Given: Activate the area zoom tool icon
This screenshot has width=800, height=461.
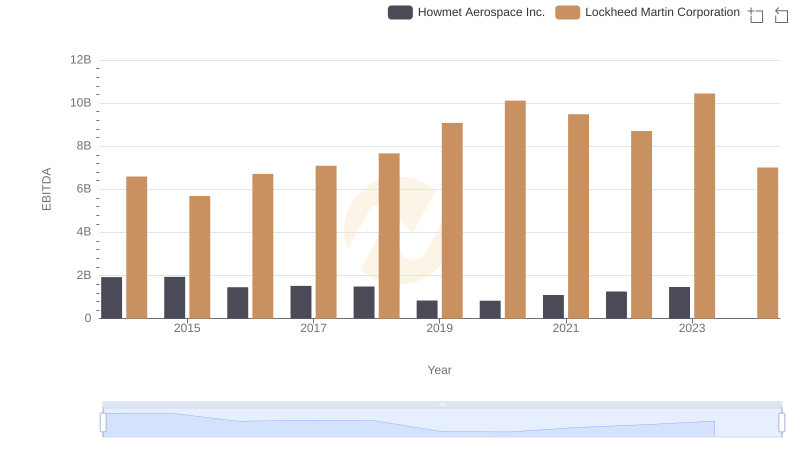Looking at the screenshot, I should click(756, 15).
